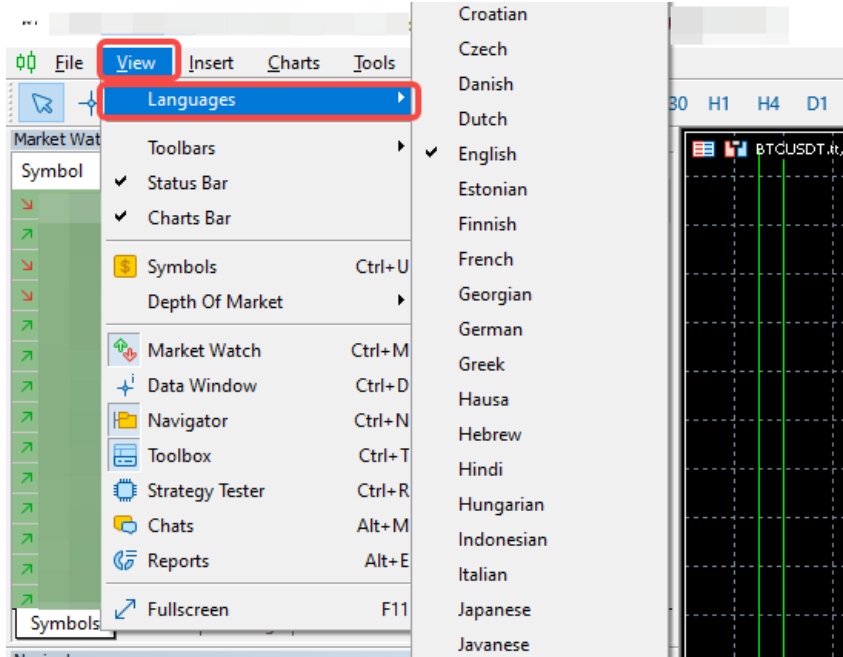Select the cursor arrow tool in toolbar
The width and height of the screenshot is (843, 657).
pos(42,103)
